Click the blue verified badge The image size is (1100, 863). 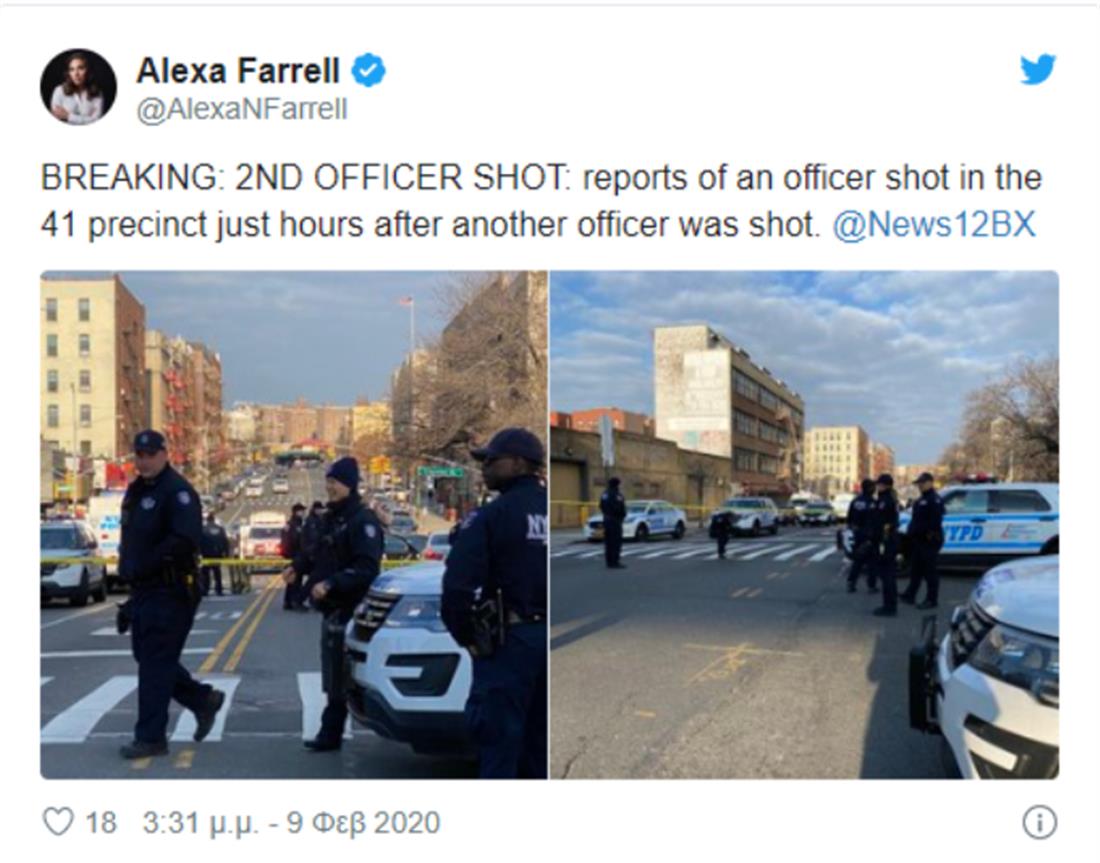click(369, 71)
